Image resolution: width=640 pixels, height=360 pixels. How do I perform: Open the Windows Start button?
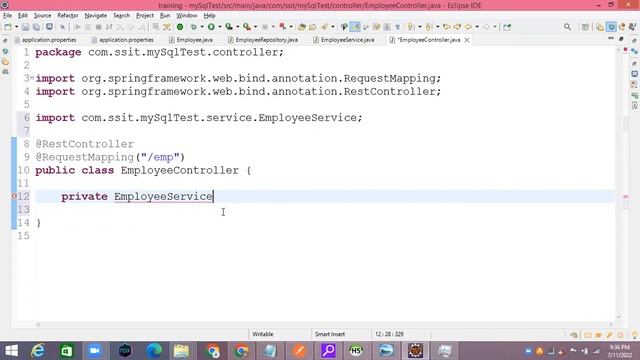(11, 351)
